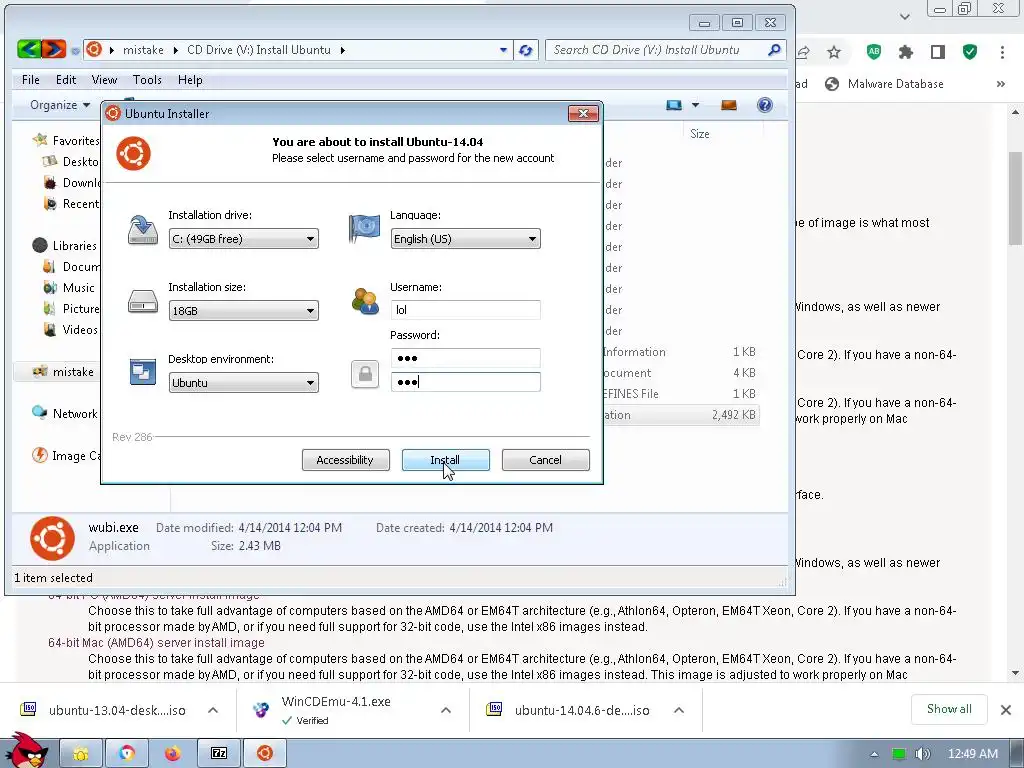
Task: Focus the password confirmation field
Action: (x=466, y=382)
